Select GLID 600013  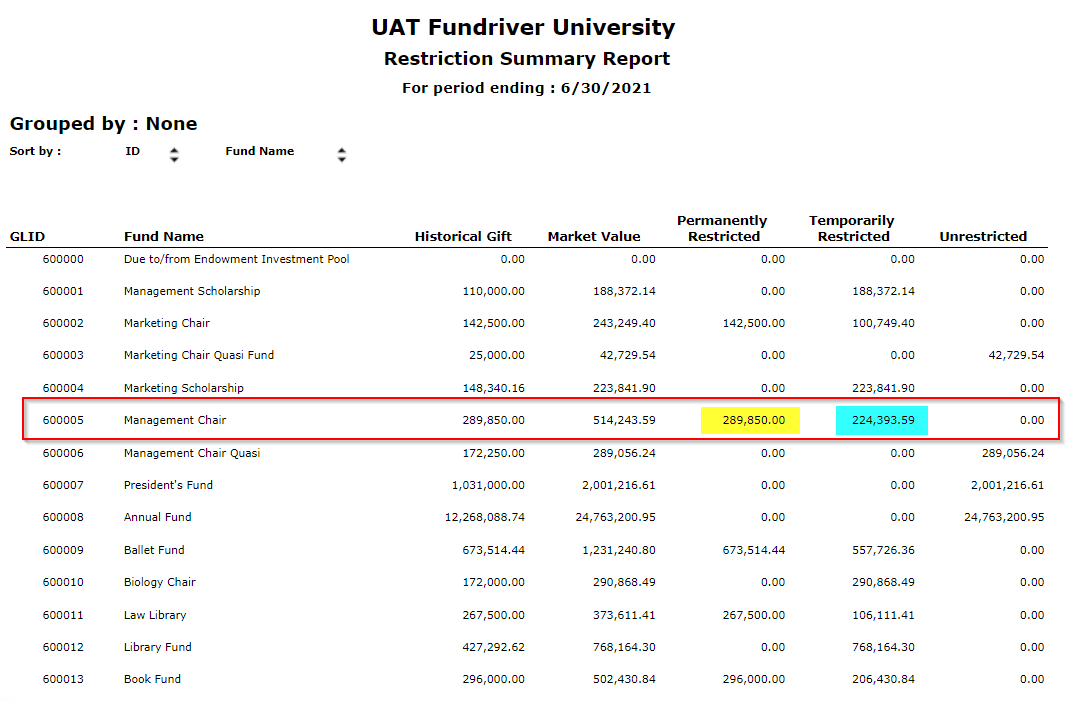coord(63,679)
